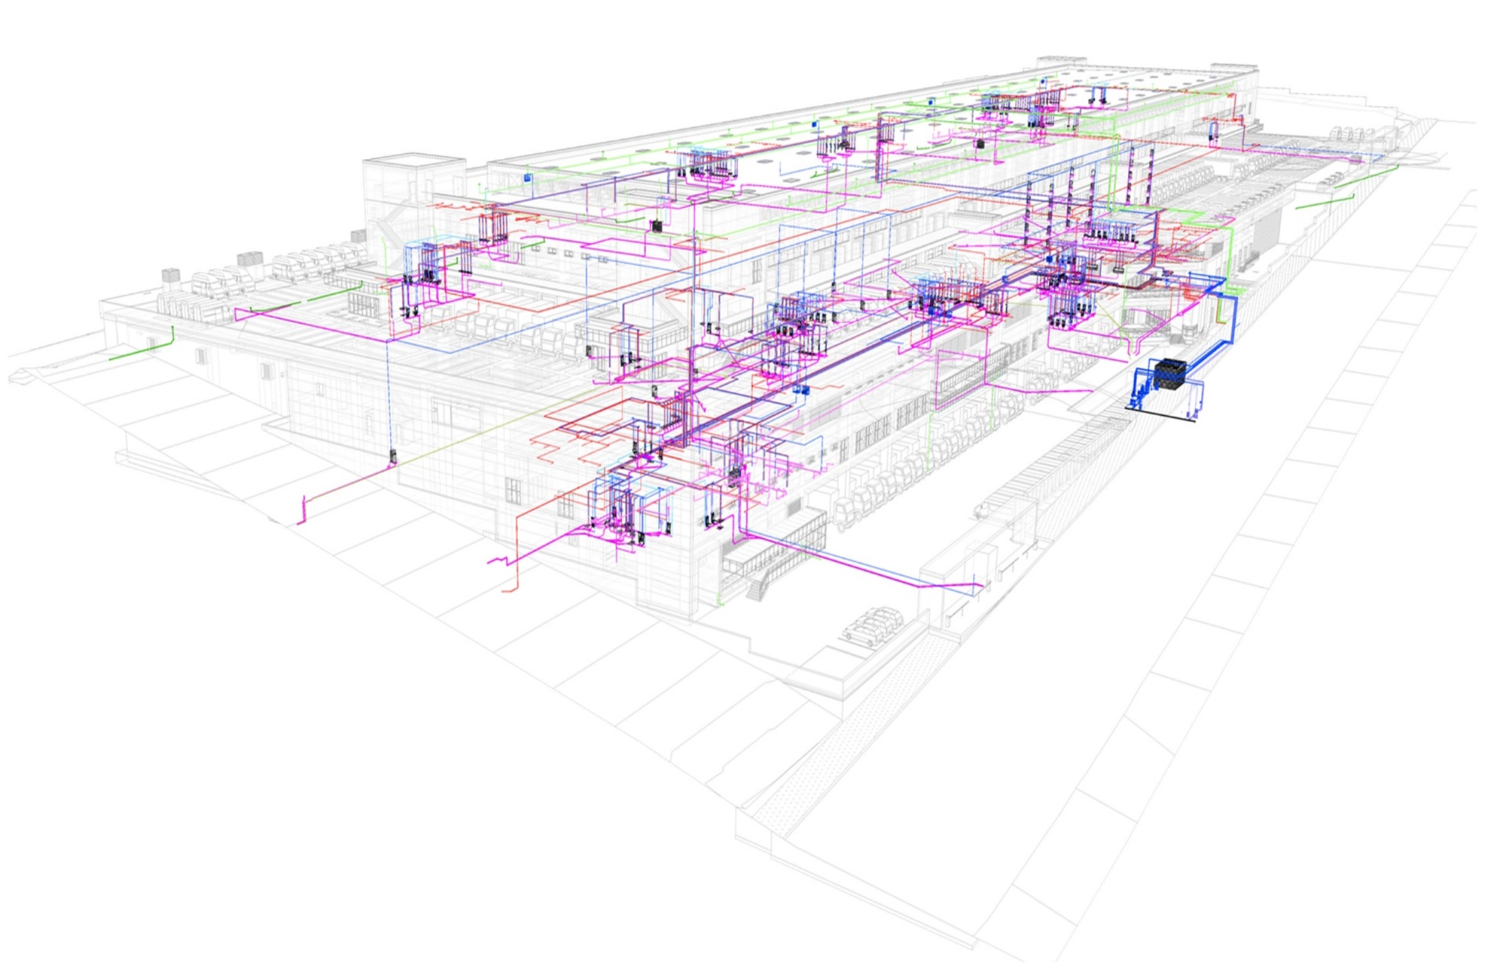1500x963 pixels.
Task: Click the gray box unit on far-left roof
Action: click(x=172, y=273)
